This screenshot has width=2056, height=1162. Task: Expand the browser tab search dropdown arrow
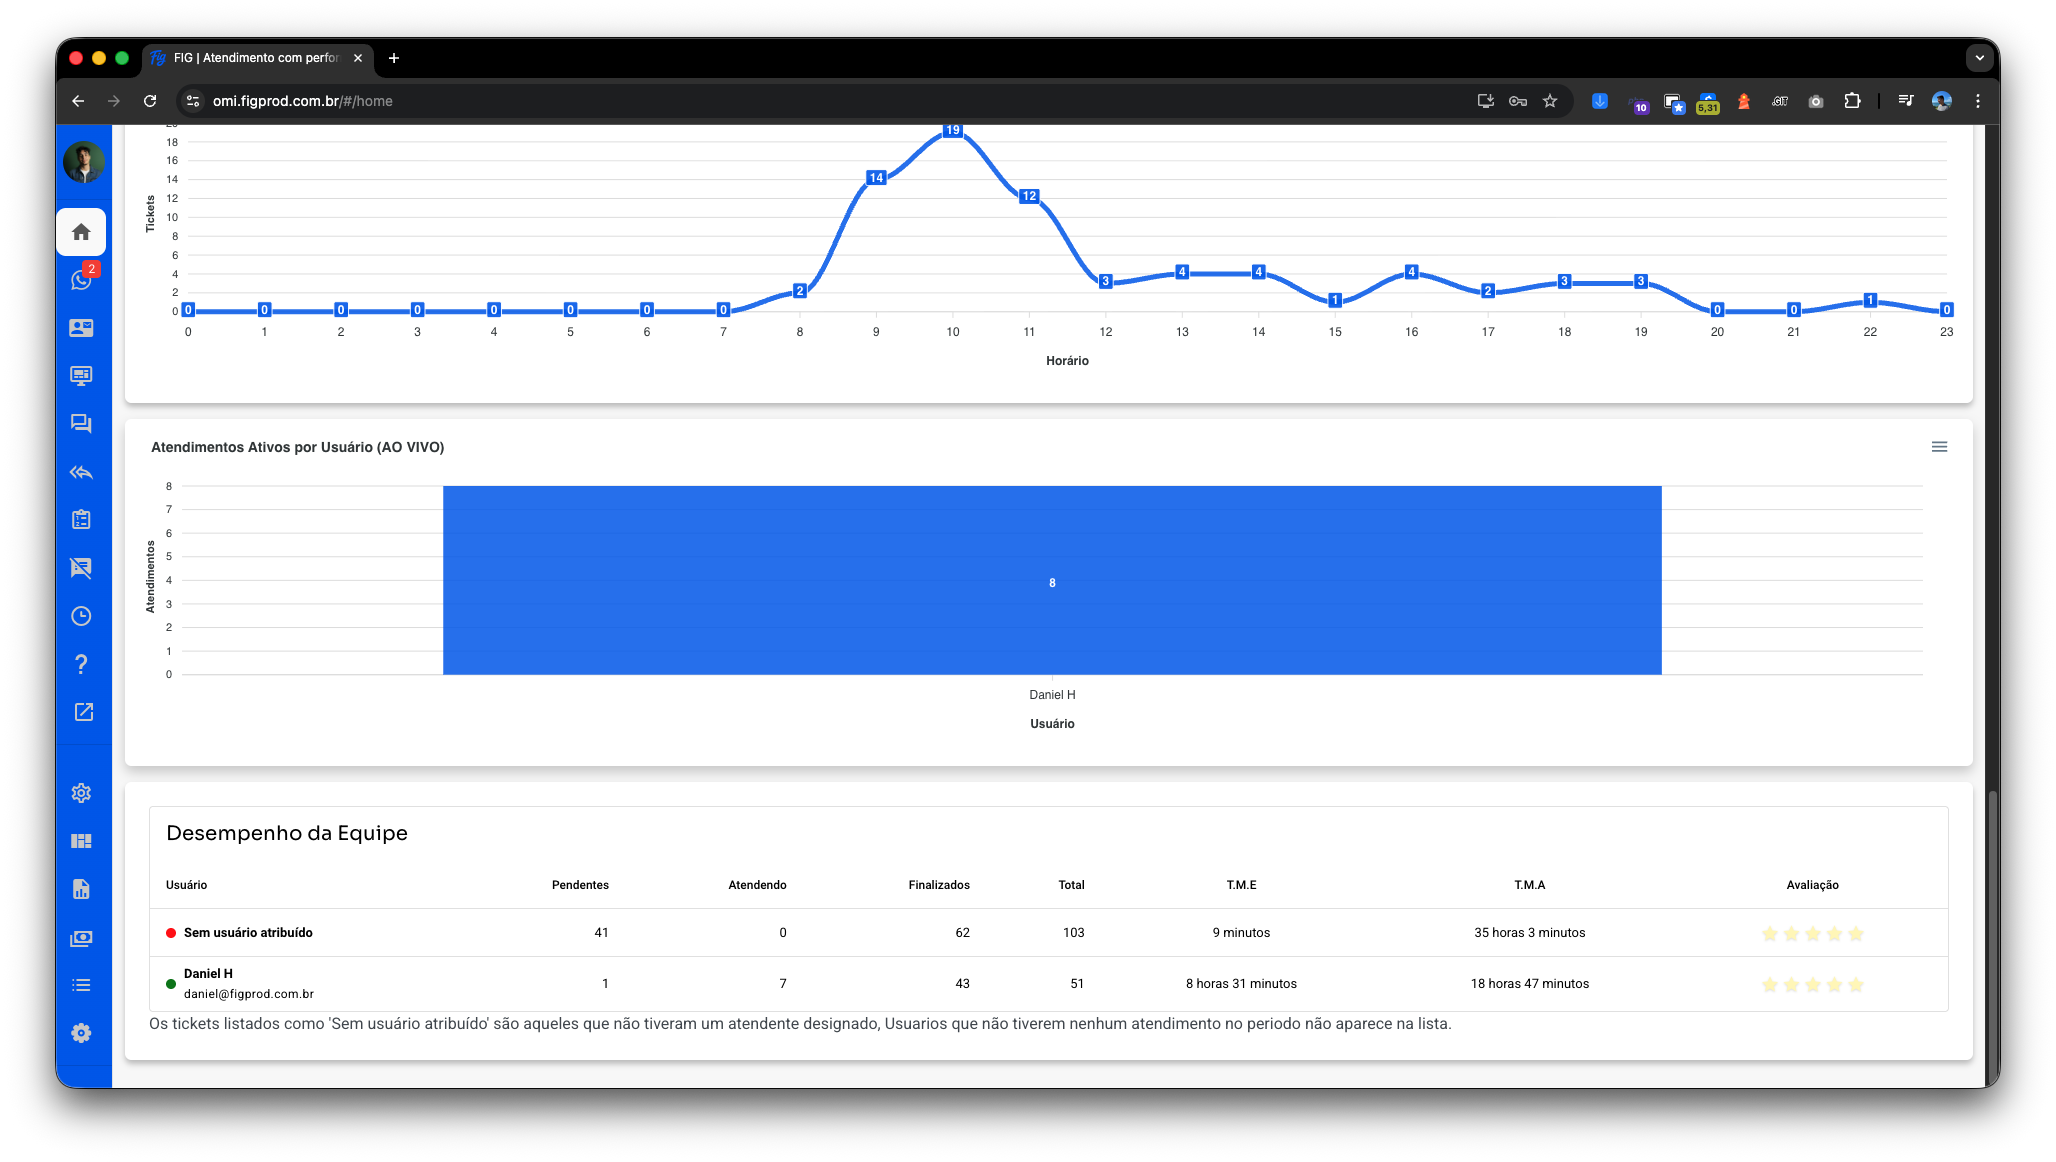pyautogui.click(x=1979, y=58)
